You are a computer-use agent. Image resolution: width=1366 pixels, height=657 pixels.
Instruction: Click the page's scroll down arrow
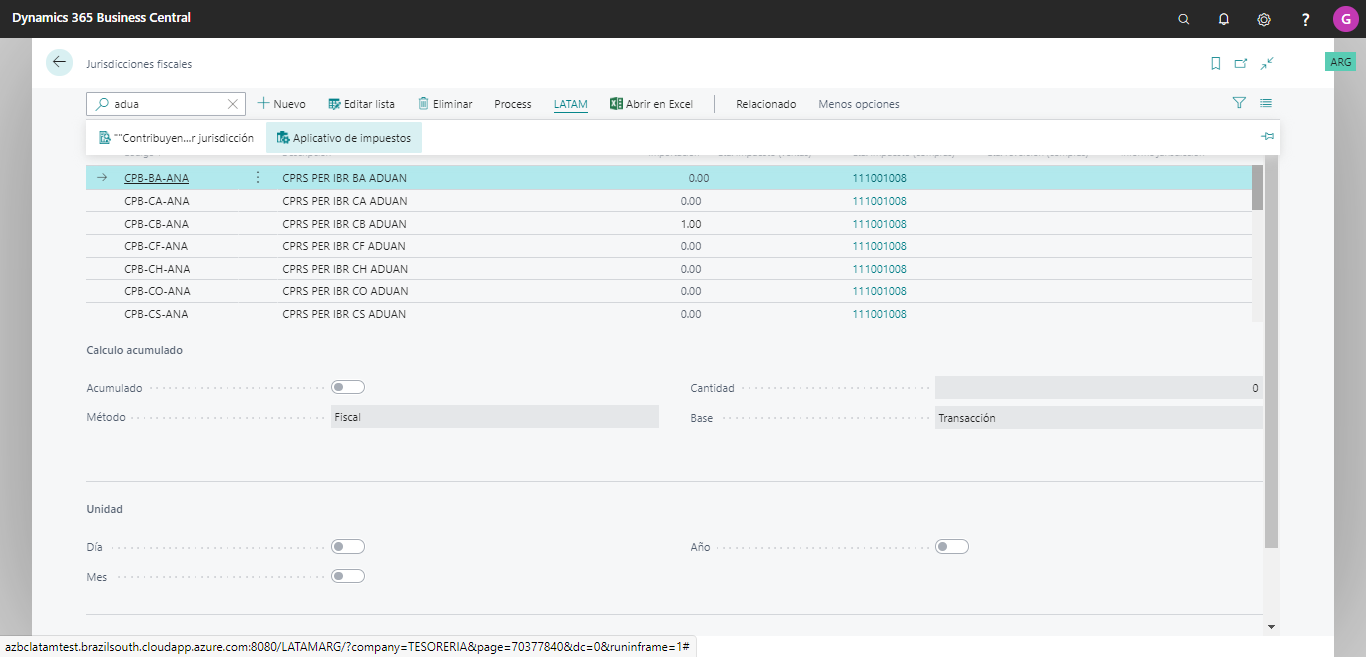coord(1271,627)
